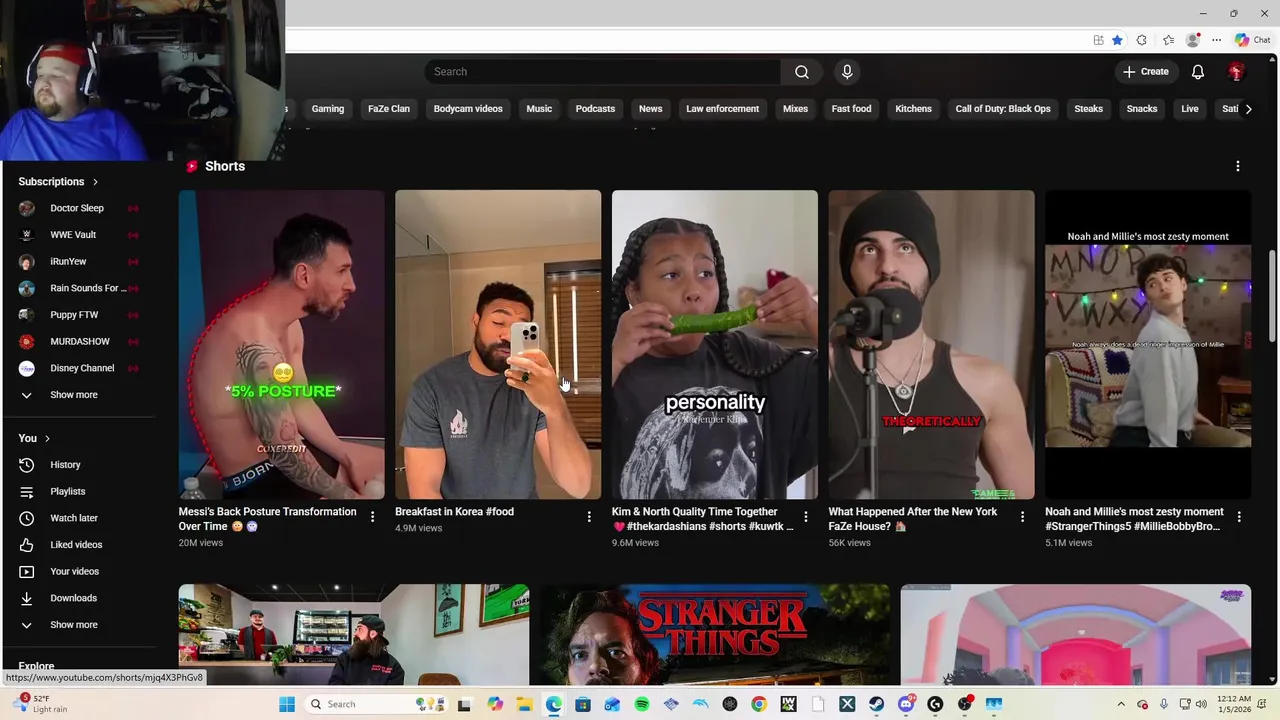Play Breakfast in Korea short thumbnail

pyautogui.click(x=498, y=344)
